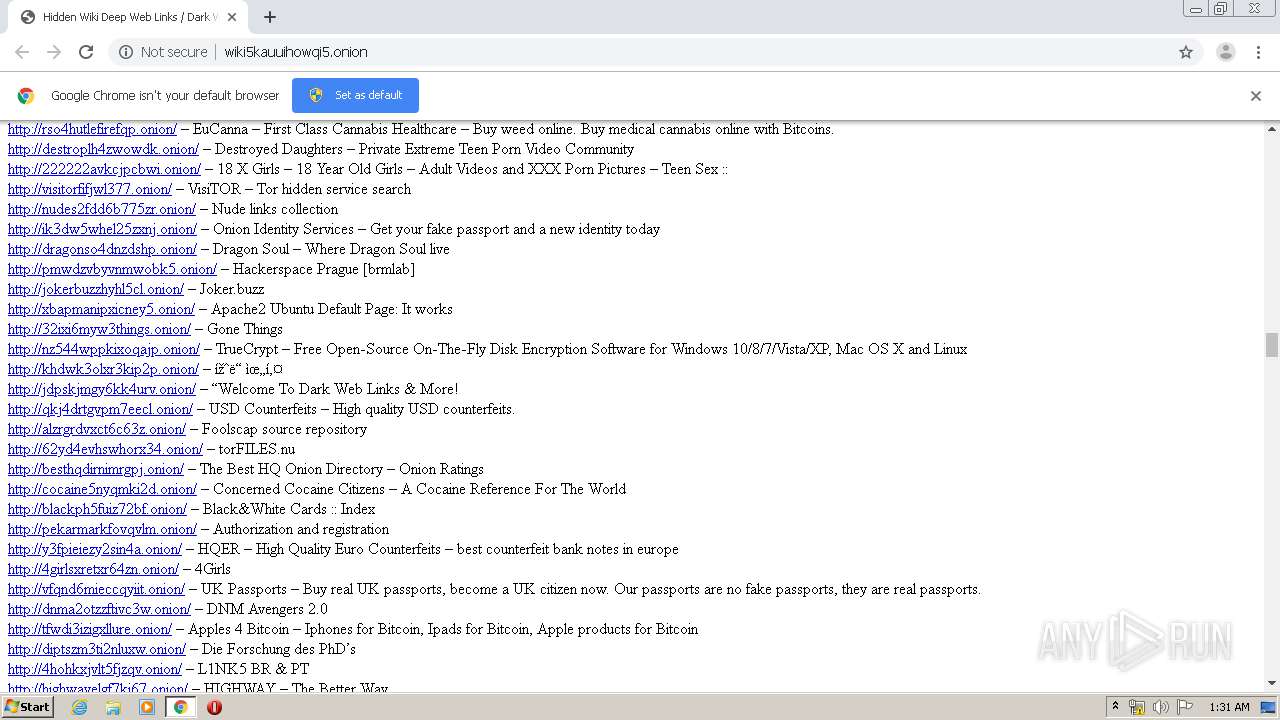Open the visitorfifjwl377.onion link
The image size is (1280, 720).
pyautogui.click(x=90, y=189)
